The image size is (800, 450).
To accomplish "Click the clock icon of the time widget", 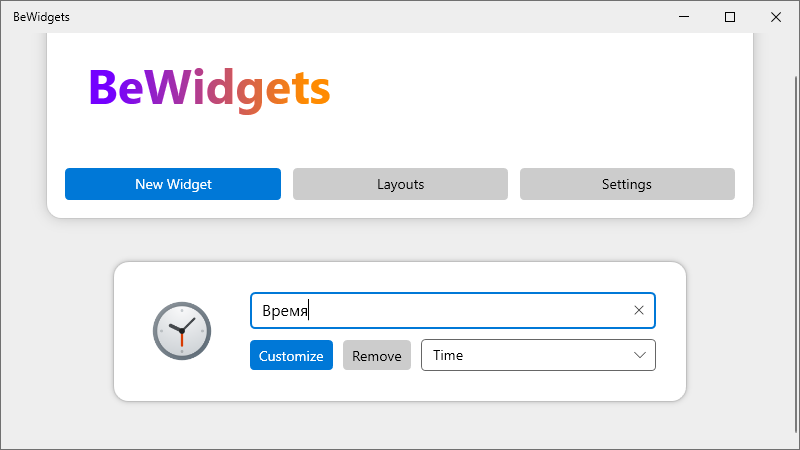I will [x=182, y=331].
